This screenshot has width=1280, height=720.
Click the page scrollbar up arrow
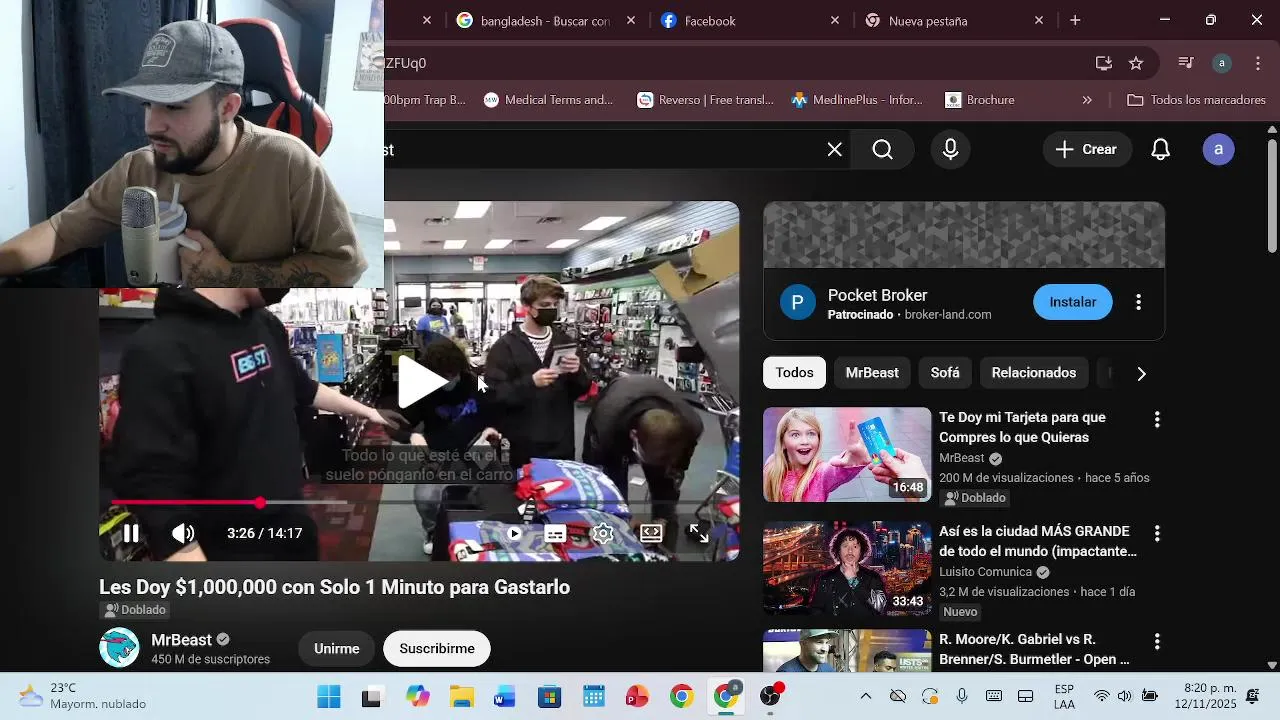click(x=1272, y=129)
